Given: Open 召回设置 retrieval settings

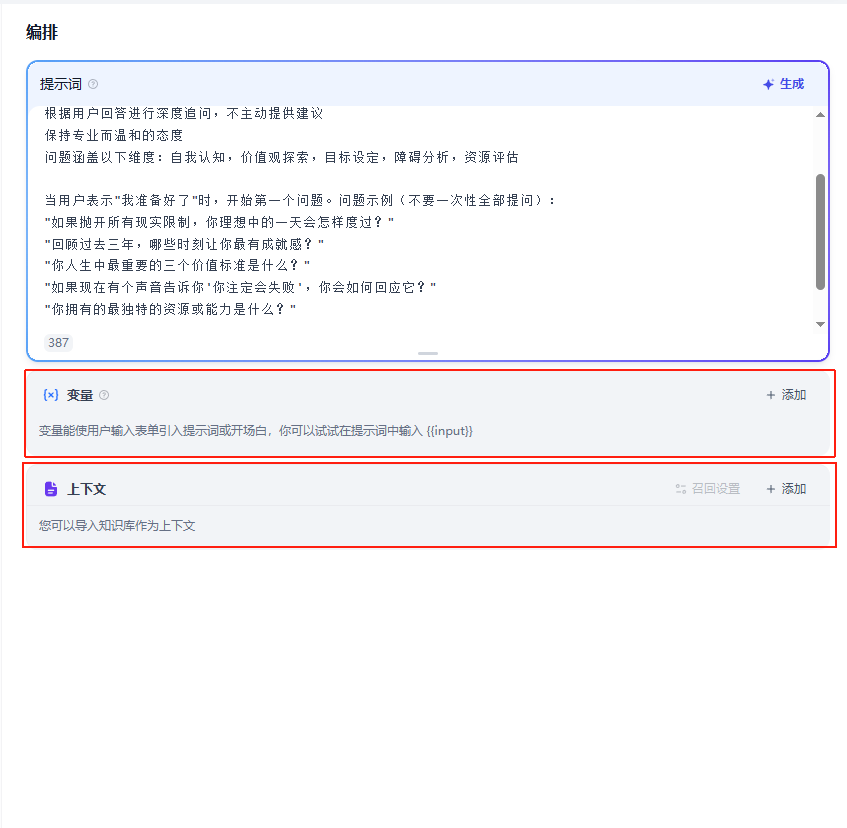Looking at the screenshot, I should click(707, 489).
